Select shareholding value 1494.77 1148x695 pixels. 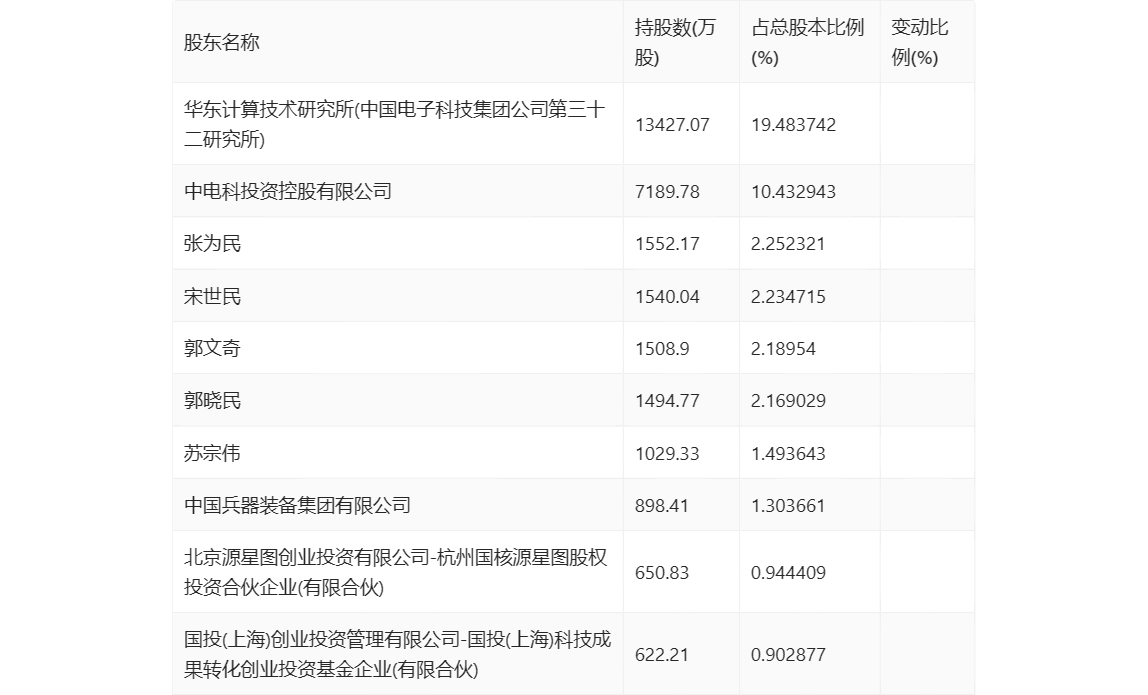coord(667,401)
